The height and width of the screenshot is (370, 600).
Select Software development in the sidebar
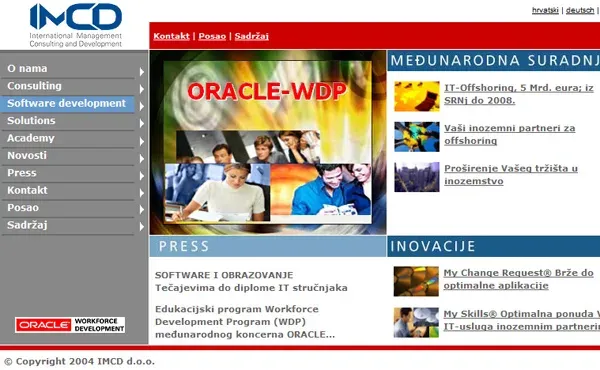68,103
